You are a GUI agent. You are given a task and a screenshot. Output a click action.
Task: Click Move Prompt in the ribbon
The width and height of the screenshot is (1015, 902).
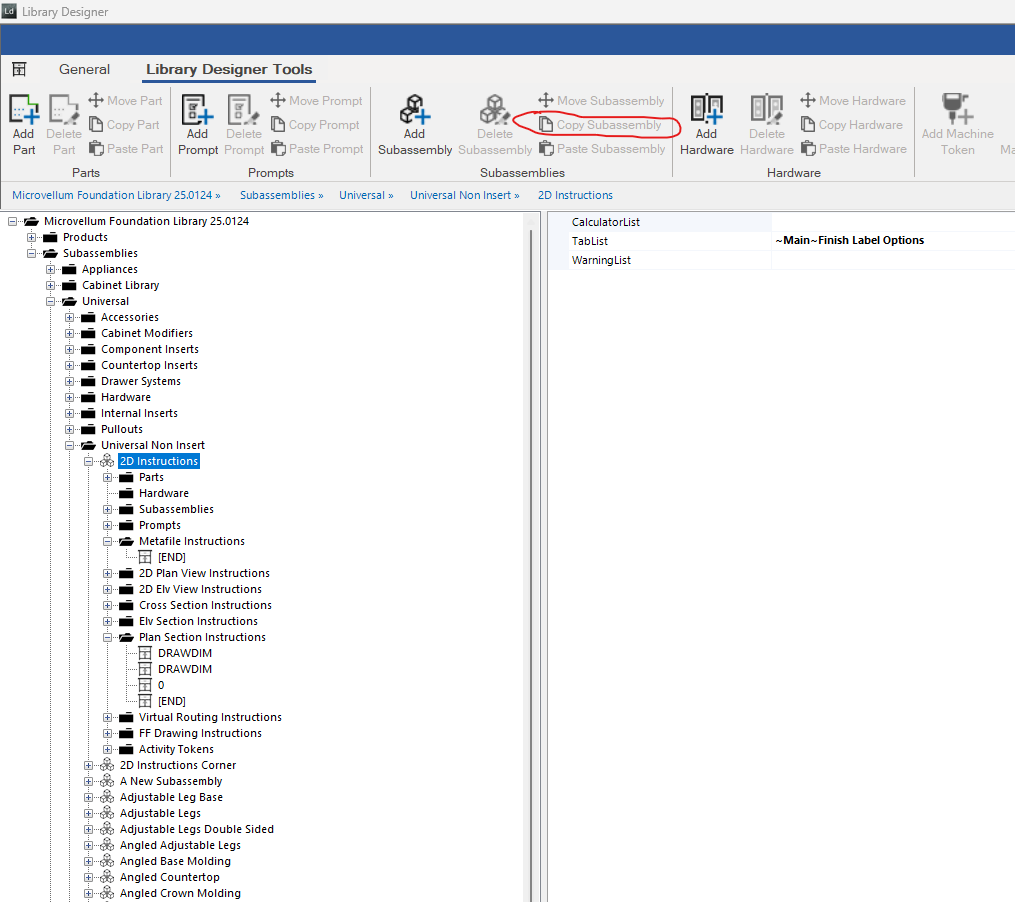pyautogui.click(x=317, y=100)
